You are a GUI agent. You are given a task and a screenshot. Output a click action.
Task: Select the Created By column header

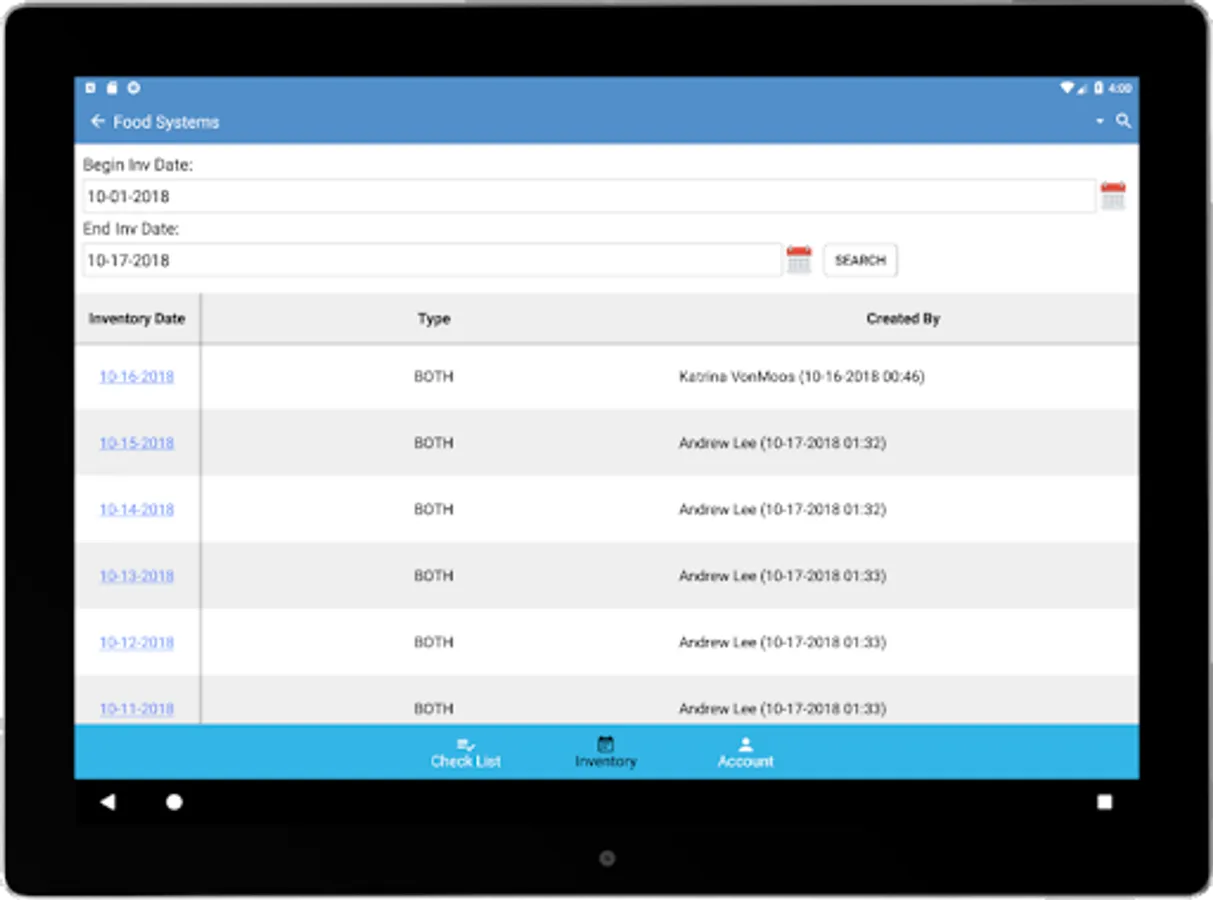coord(903,319)
